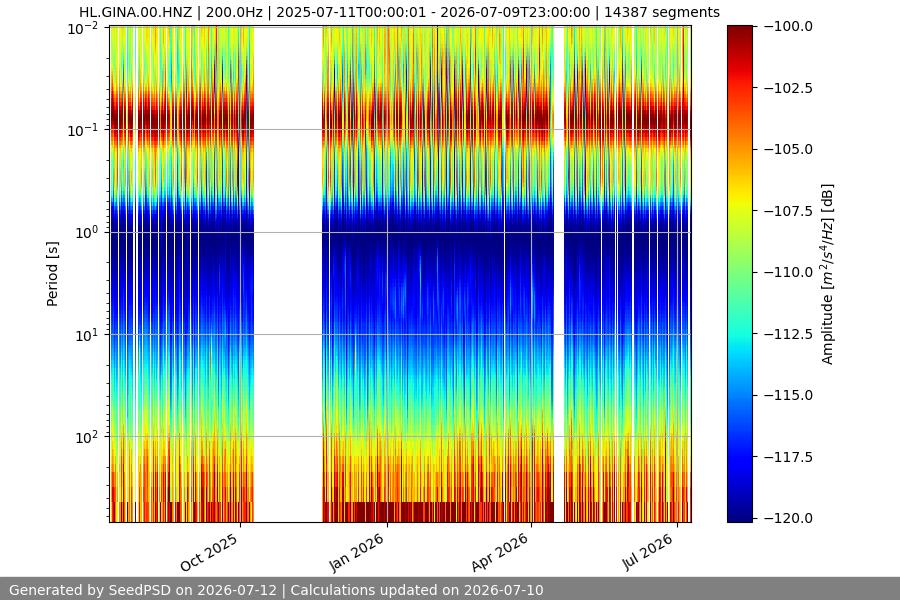Click the large white data gap before Jan 2026

point(288,274)
